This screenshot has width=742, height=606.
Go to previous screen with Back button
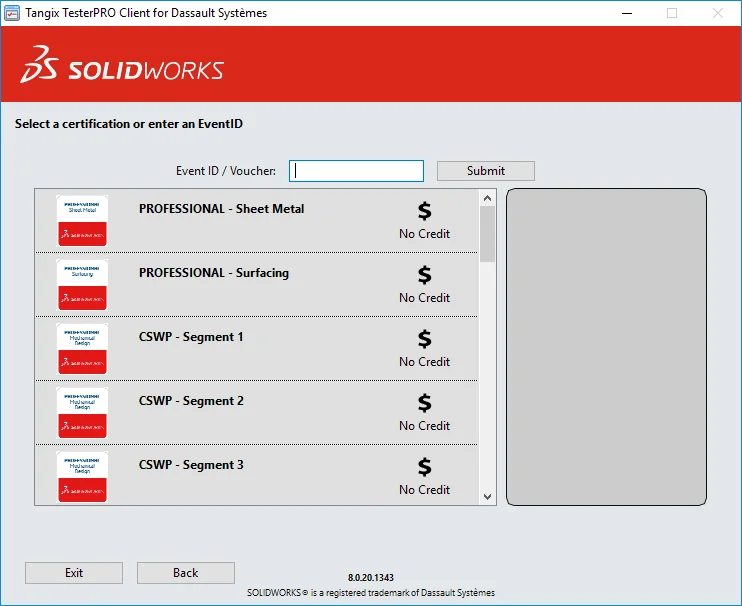pyautogui.click(x=186, y=573)
